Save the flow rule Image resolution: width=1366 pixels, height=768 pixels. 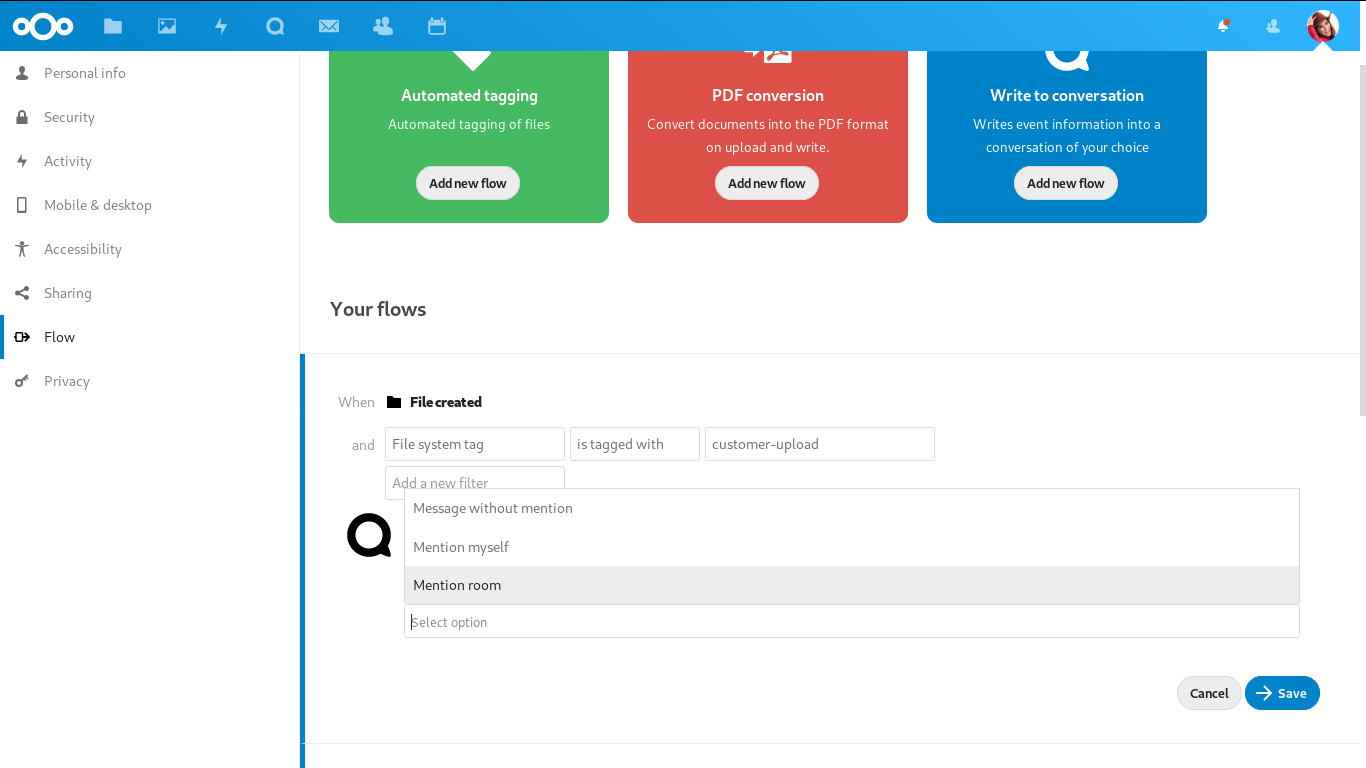(1282, 693)
